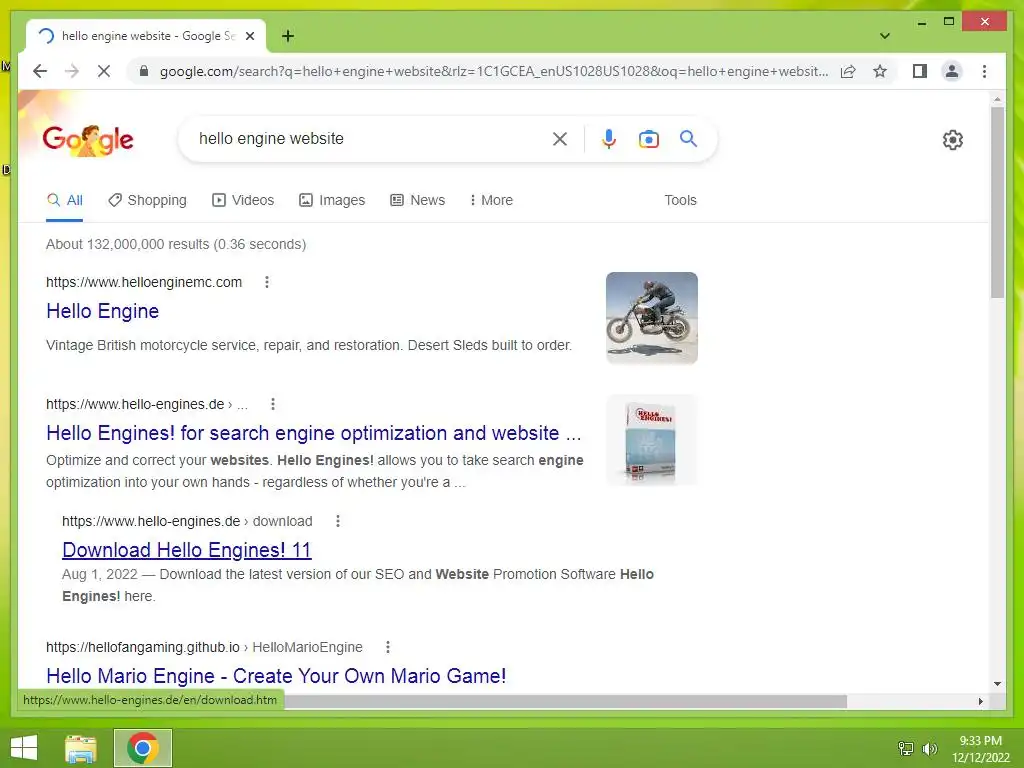Click the vertical scrollbar thumb
This screenshot has width=1024, height=768.
tap(997, 202)
